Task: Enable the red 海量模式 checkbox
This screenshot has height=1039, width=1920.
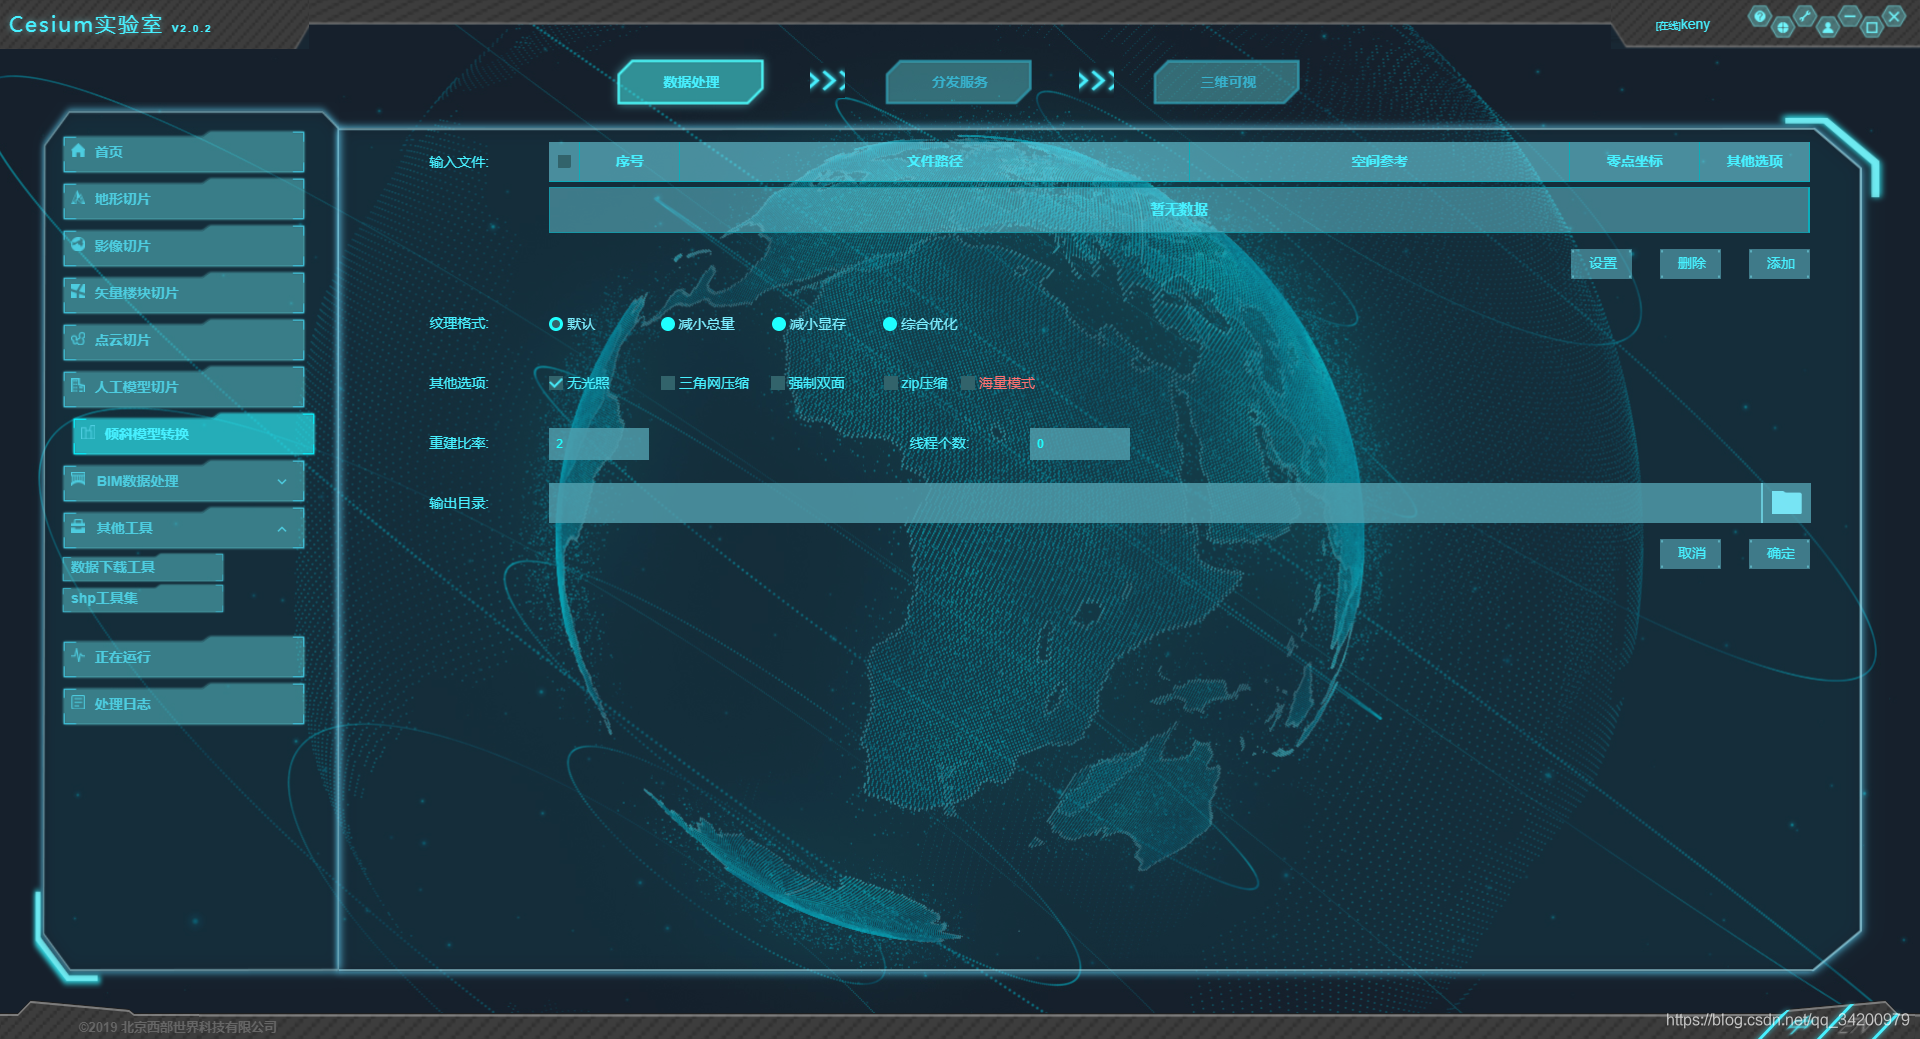Action: 967,383
